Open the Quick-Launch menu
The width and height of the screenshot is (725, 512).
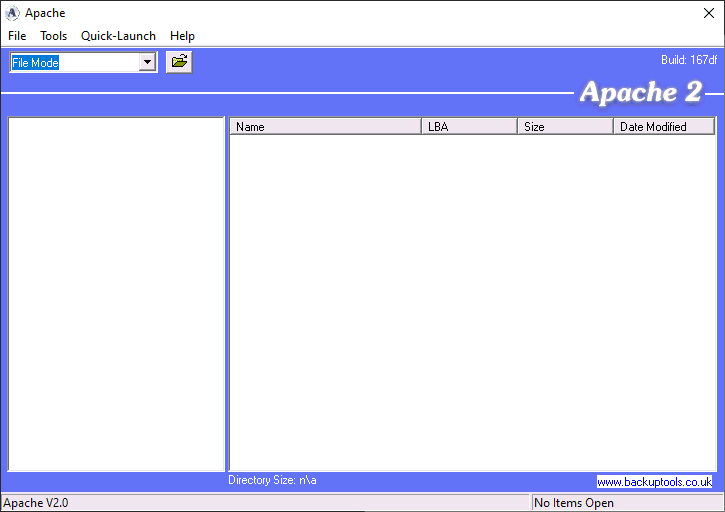coord(118,36)
